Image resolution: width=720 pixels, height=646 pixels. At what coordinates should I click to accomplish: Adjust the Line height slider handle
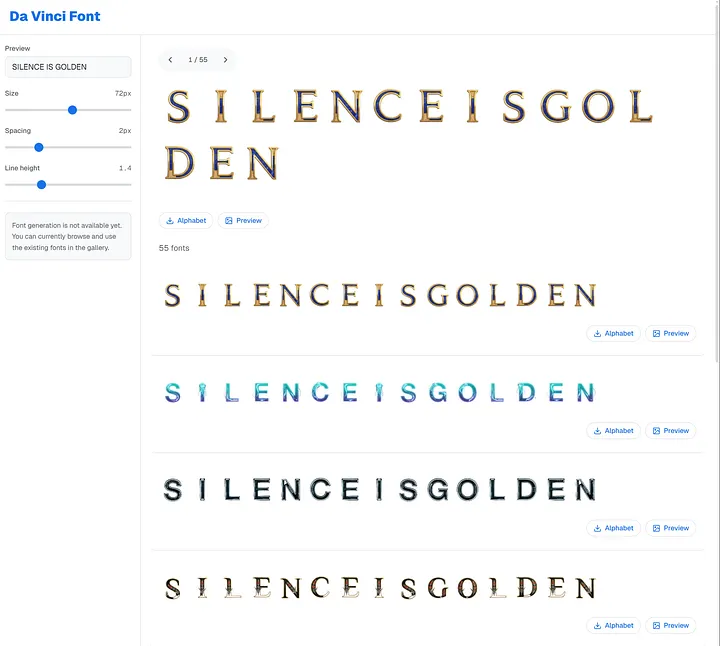[41, 184]
